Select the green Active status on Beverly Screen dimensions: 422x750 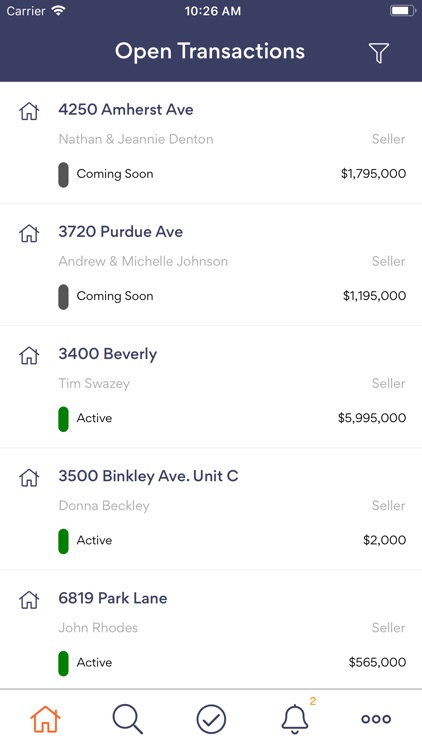pyautogui.click(x=85, y=419)
